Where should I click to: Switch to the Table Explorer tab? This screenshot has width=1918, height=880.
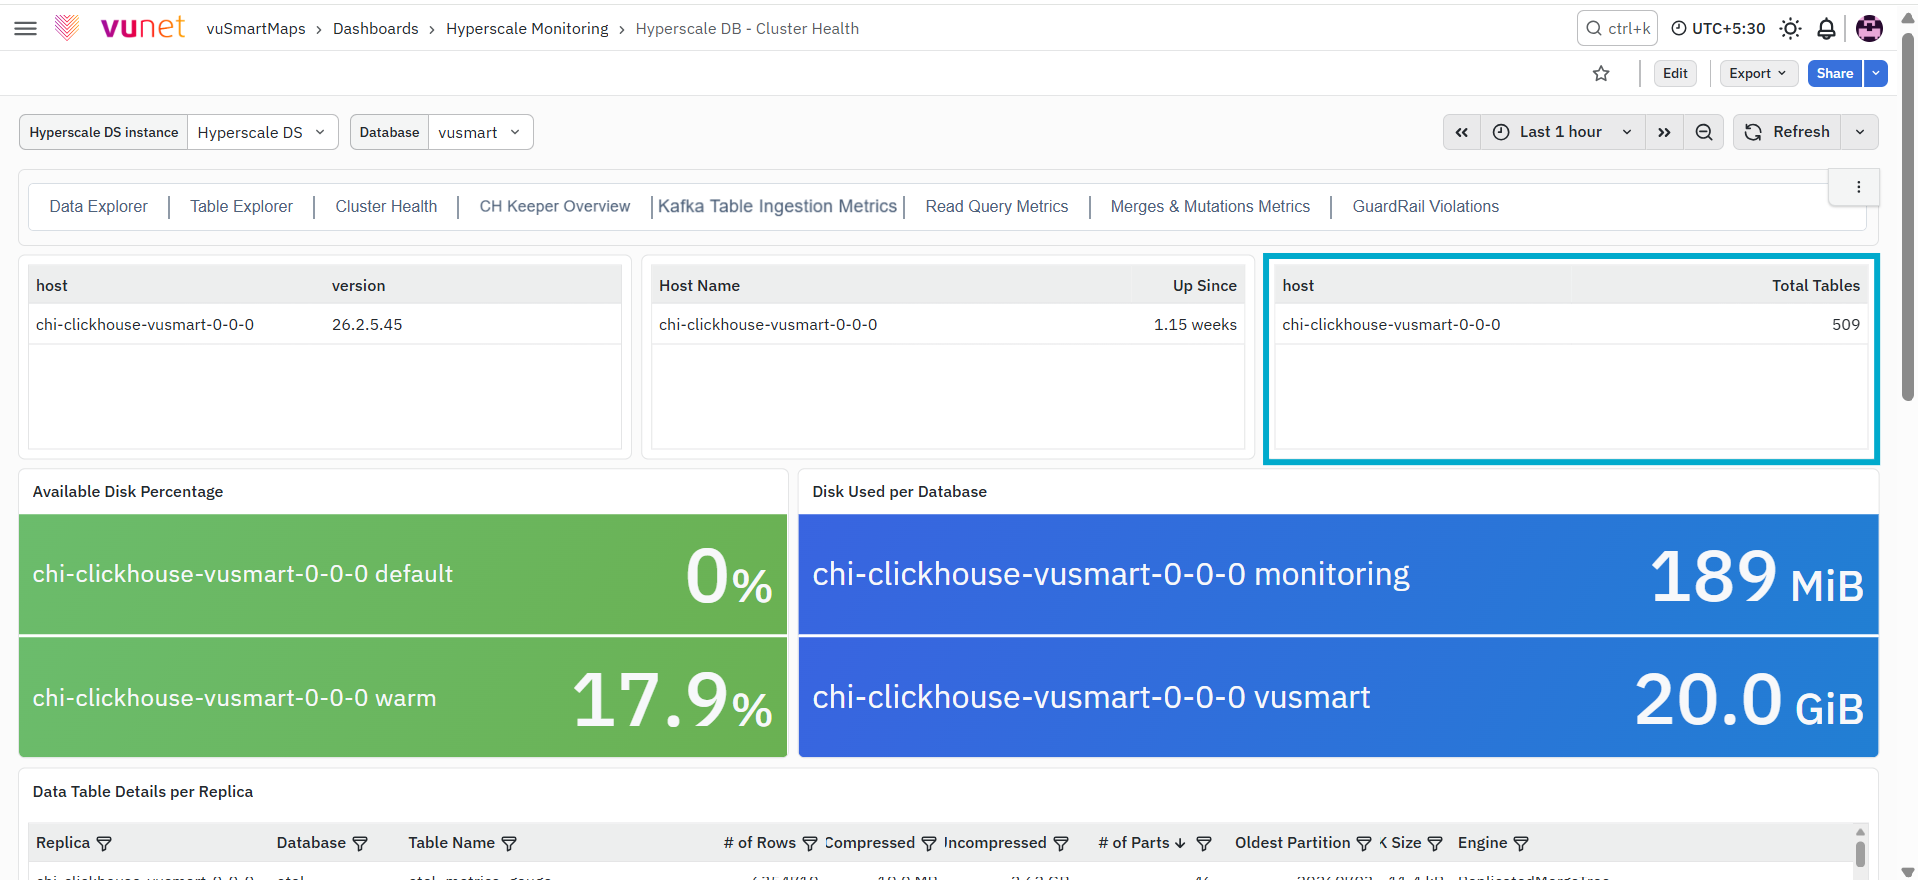241,206
